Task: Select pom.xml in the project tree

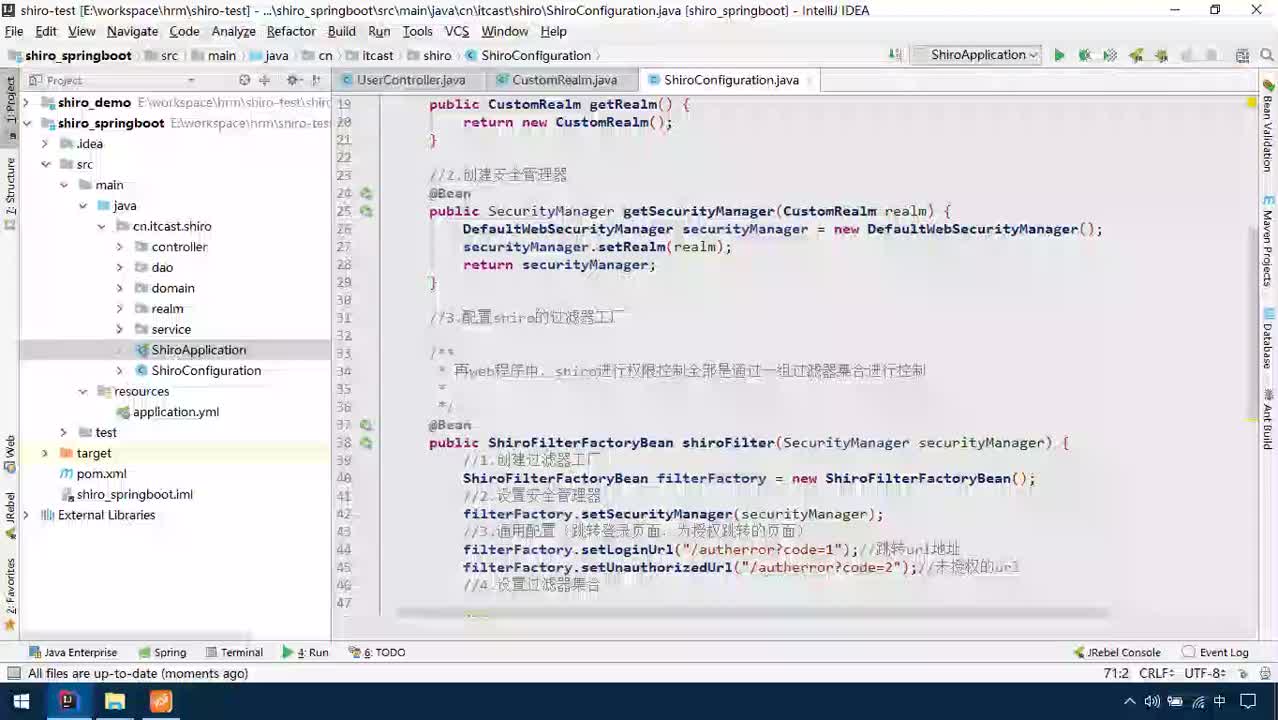Action: click(x=93, y=474)
